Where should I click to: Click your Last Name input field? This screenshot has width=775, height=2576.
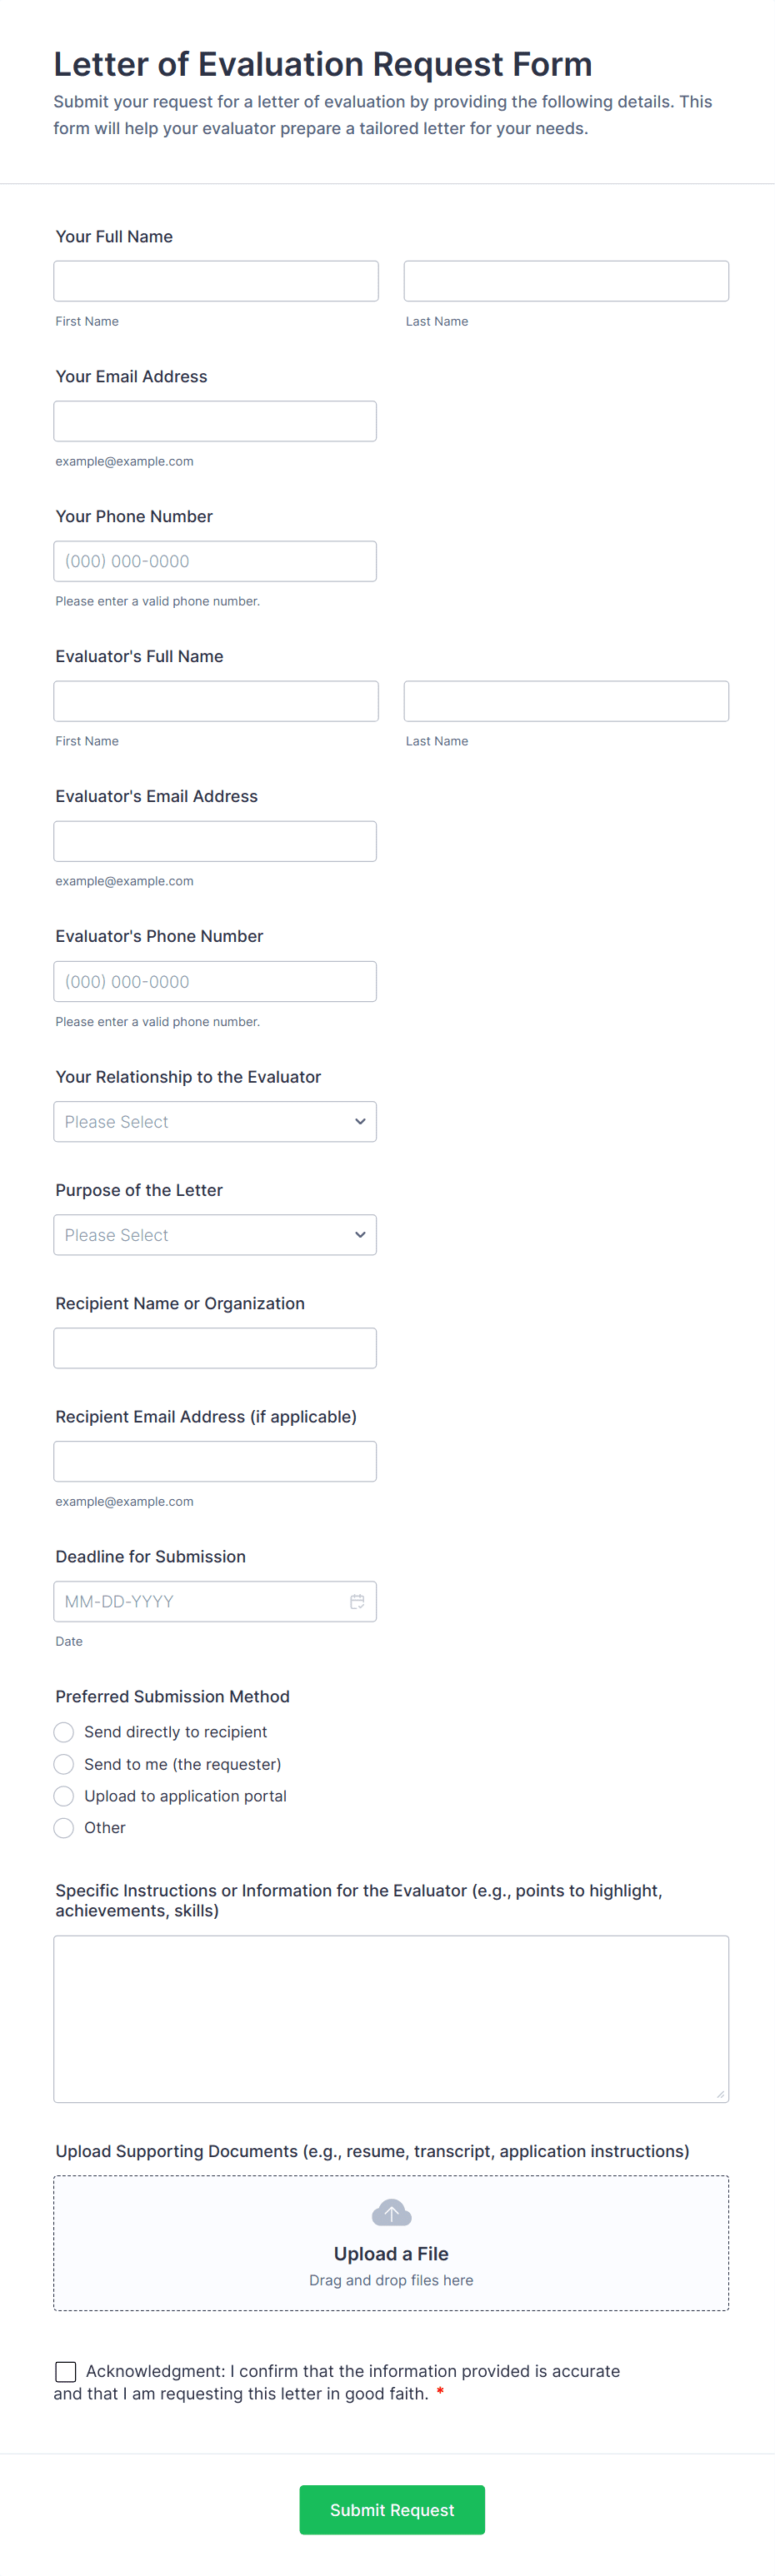pyautogui.click(x=566, y=281)
